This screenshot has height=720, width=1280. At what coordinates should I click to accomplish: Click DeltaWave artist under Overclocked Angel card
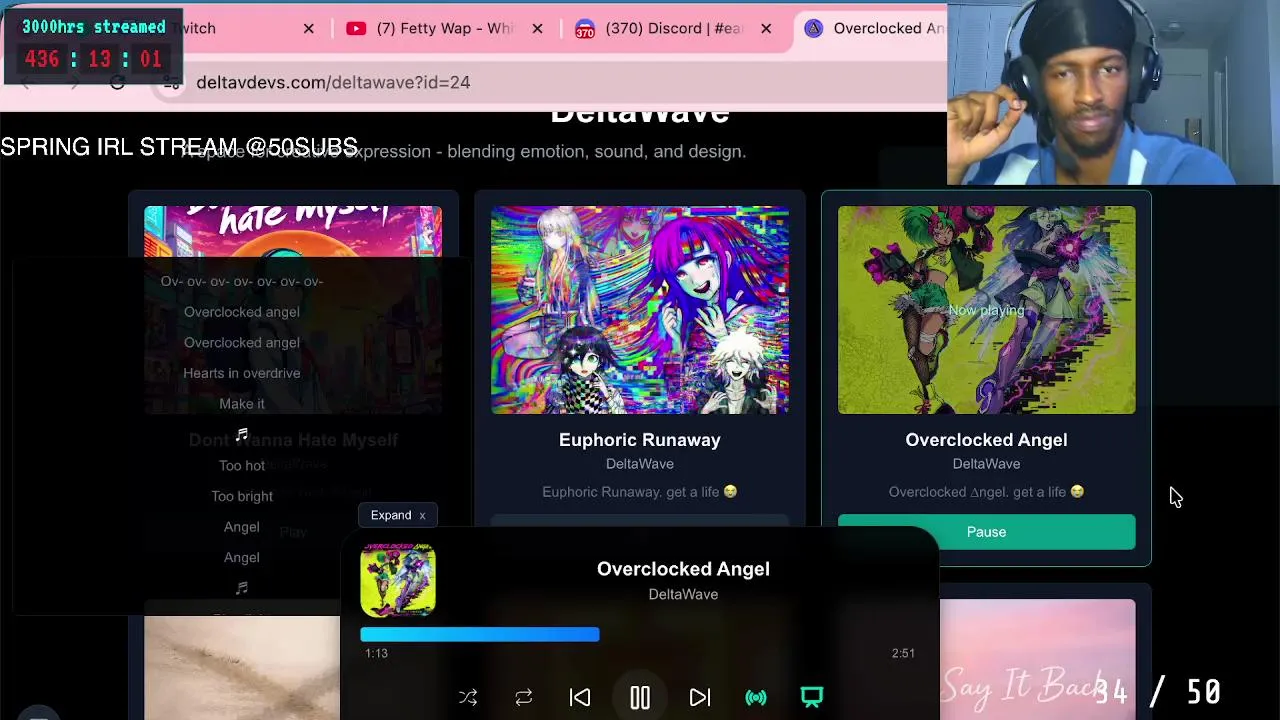986,464
